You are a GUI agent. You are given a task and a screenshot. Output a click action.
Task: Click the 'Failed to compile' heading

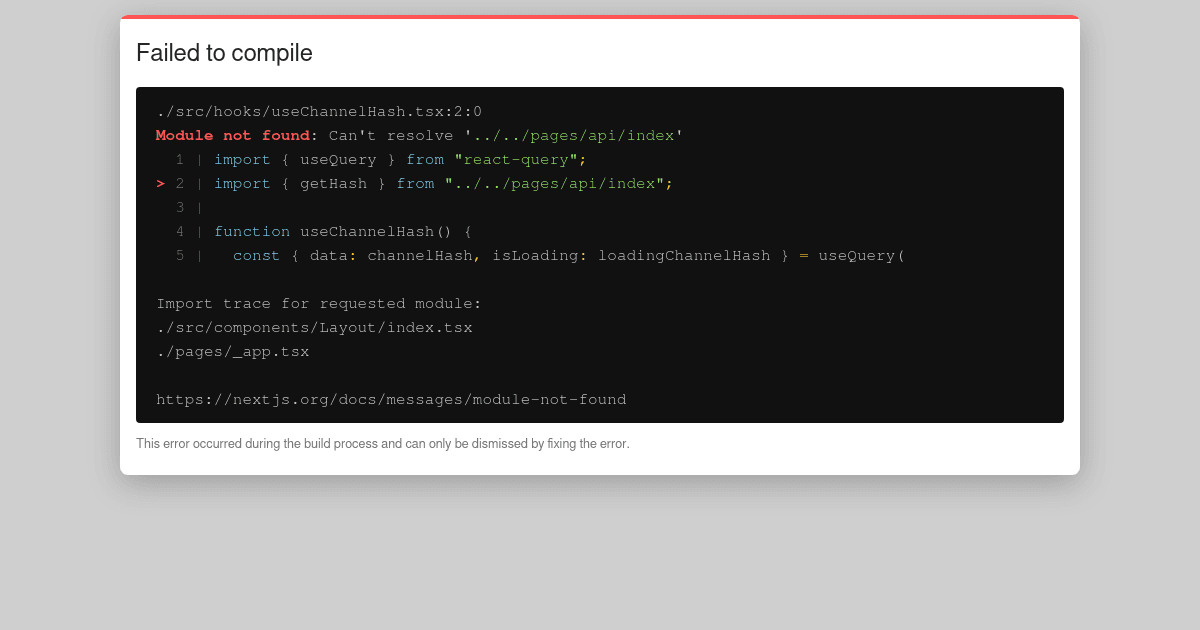click(224, 53)
